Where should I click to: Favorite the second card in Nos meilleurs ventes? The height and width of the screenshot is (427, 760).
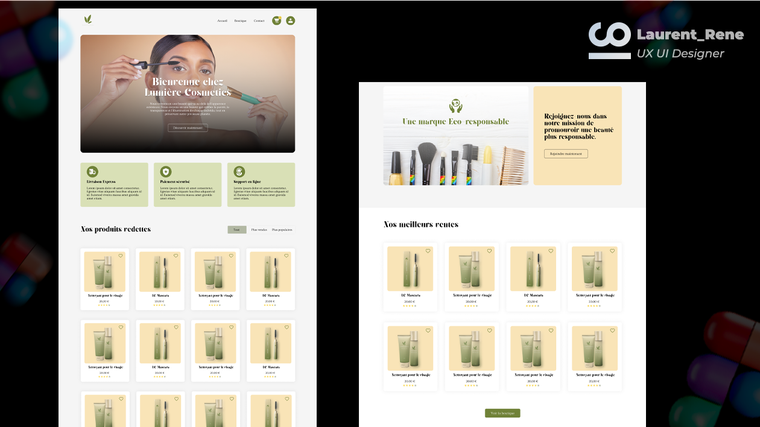[490, 251]
